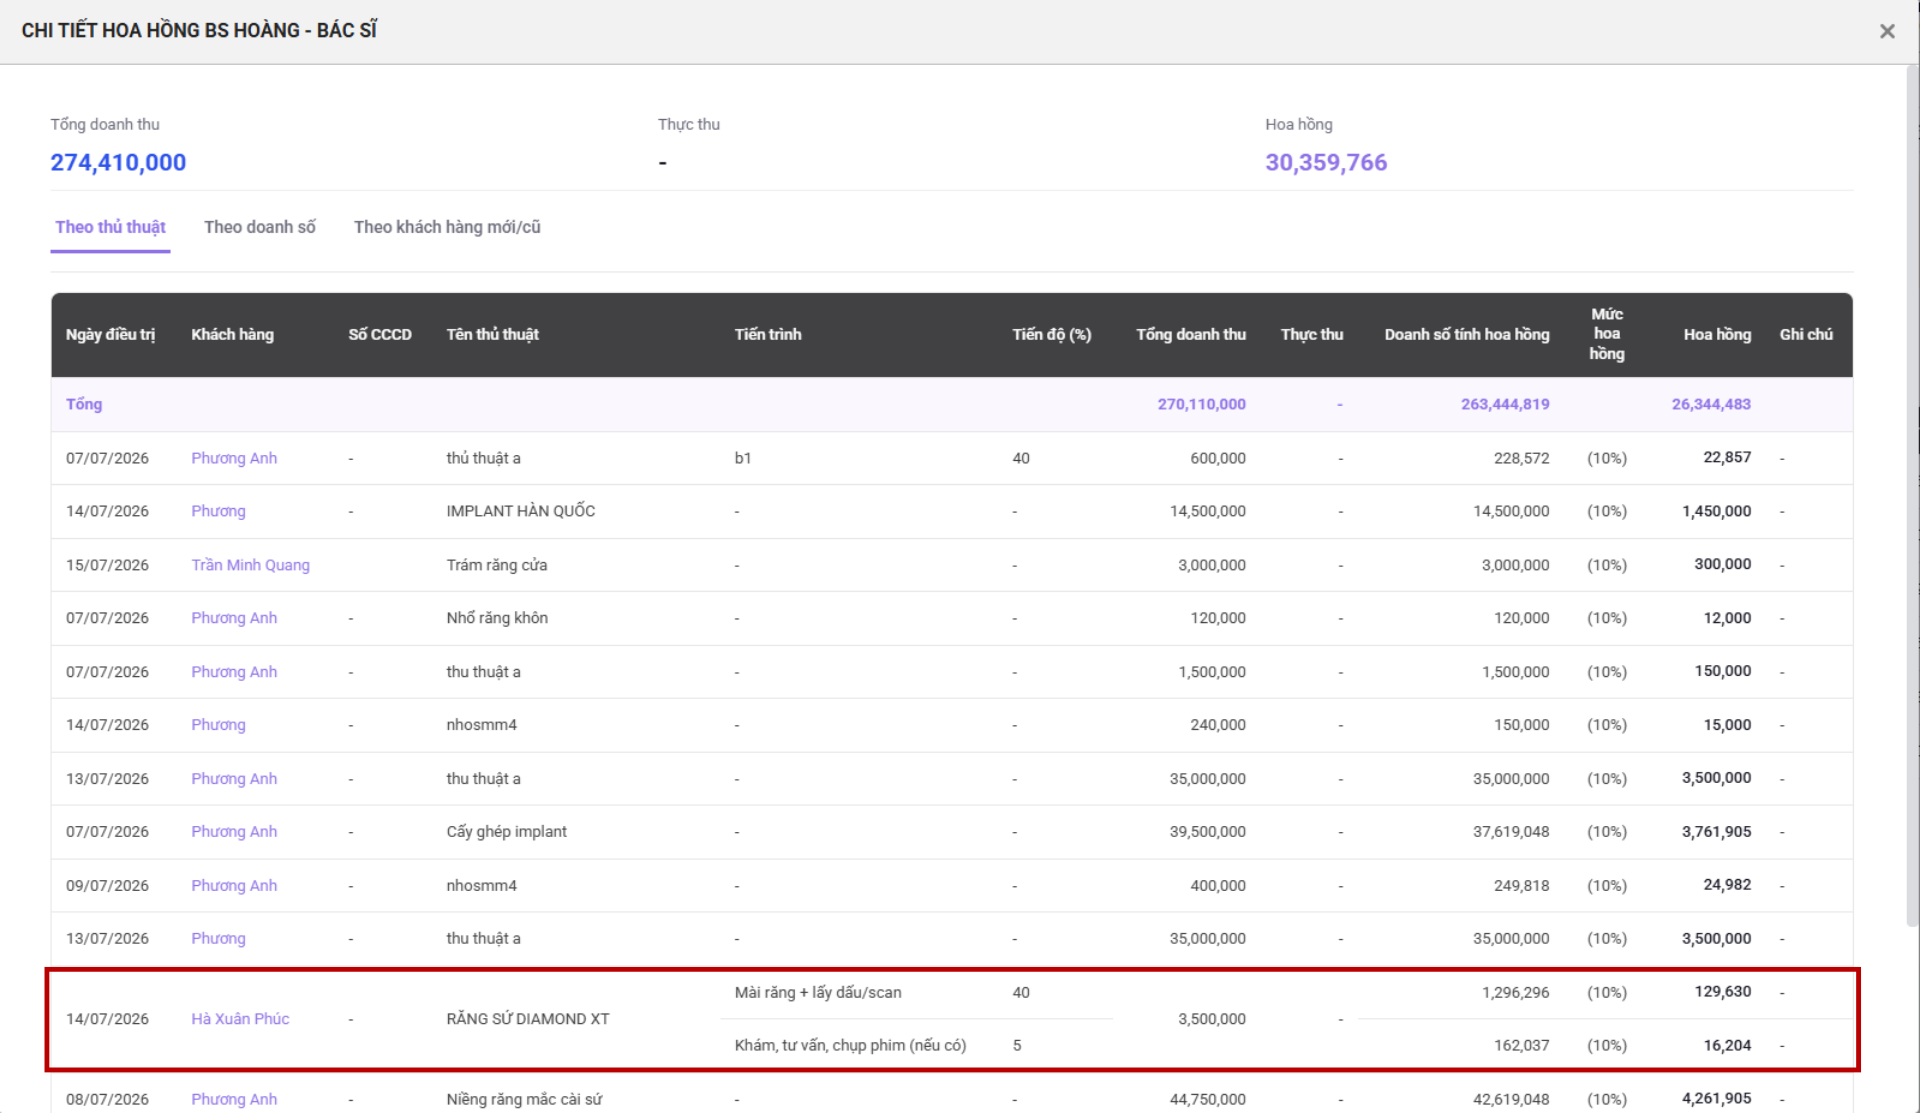Click Phương link in 13/07/2026 thu thuật a row

coord(218,938)
